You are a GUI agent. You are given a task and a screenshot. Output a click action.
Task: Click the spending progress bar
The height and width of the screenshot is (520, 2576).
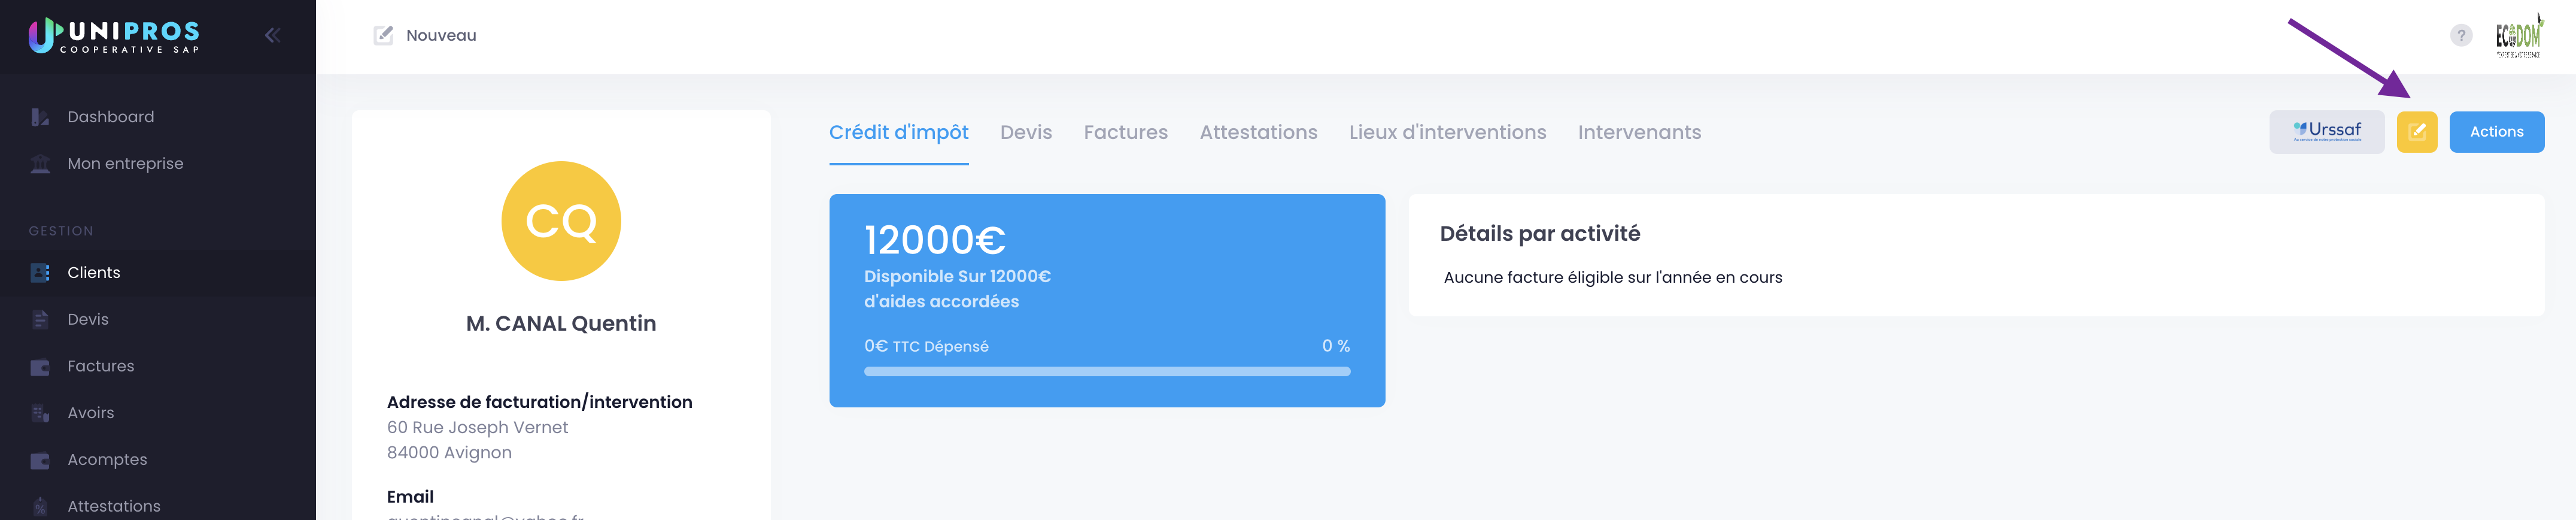[x=1106, y=372]
